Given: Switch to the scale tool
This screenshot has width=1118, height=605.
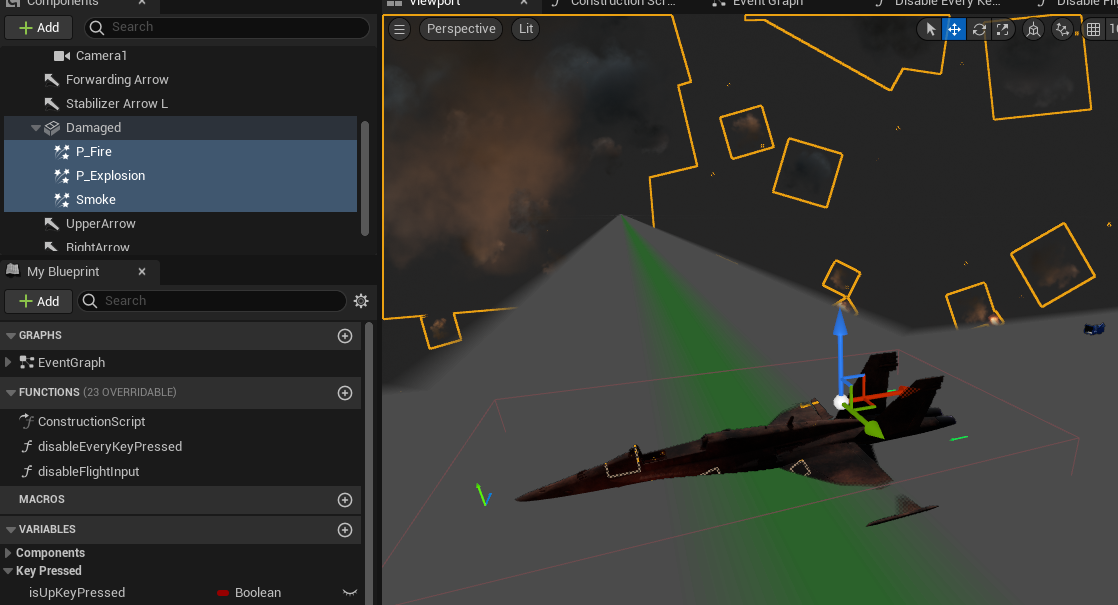Looking at the screenshot, I should pos(1002,29).
